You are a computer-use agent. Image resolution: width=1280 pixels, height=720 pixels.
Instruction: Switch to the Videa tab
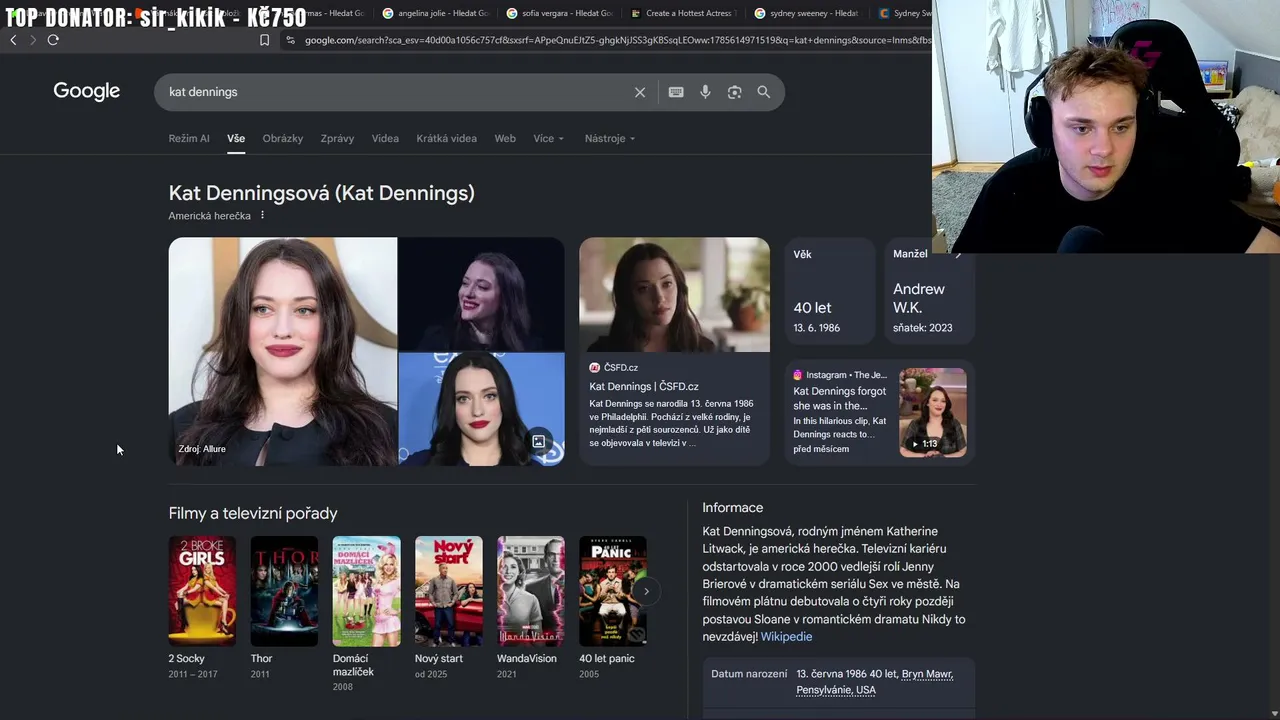[x=385, y=138]
